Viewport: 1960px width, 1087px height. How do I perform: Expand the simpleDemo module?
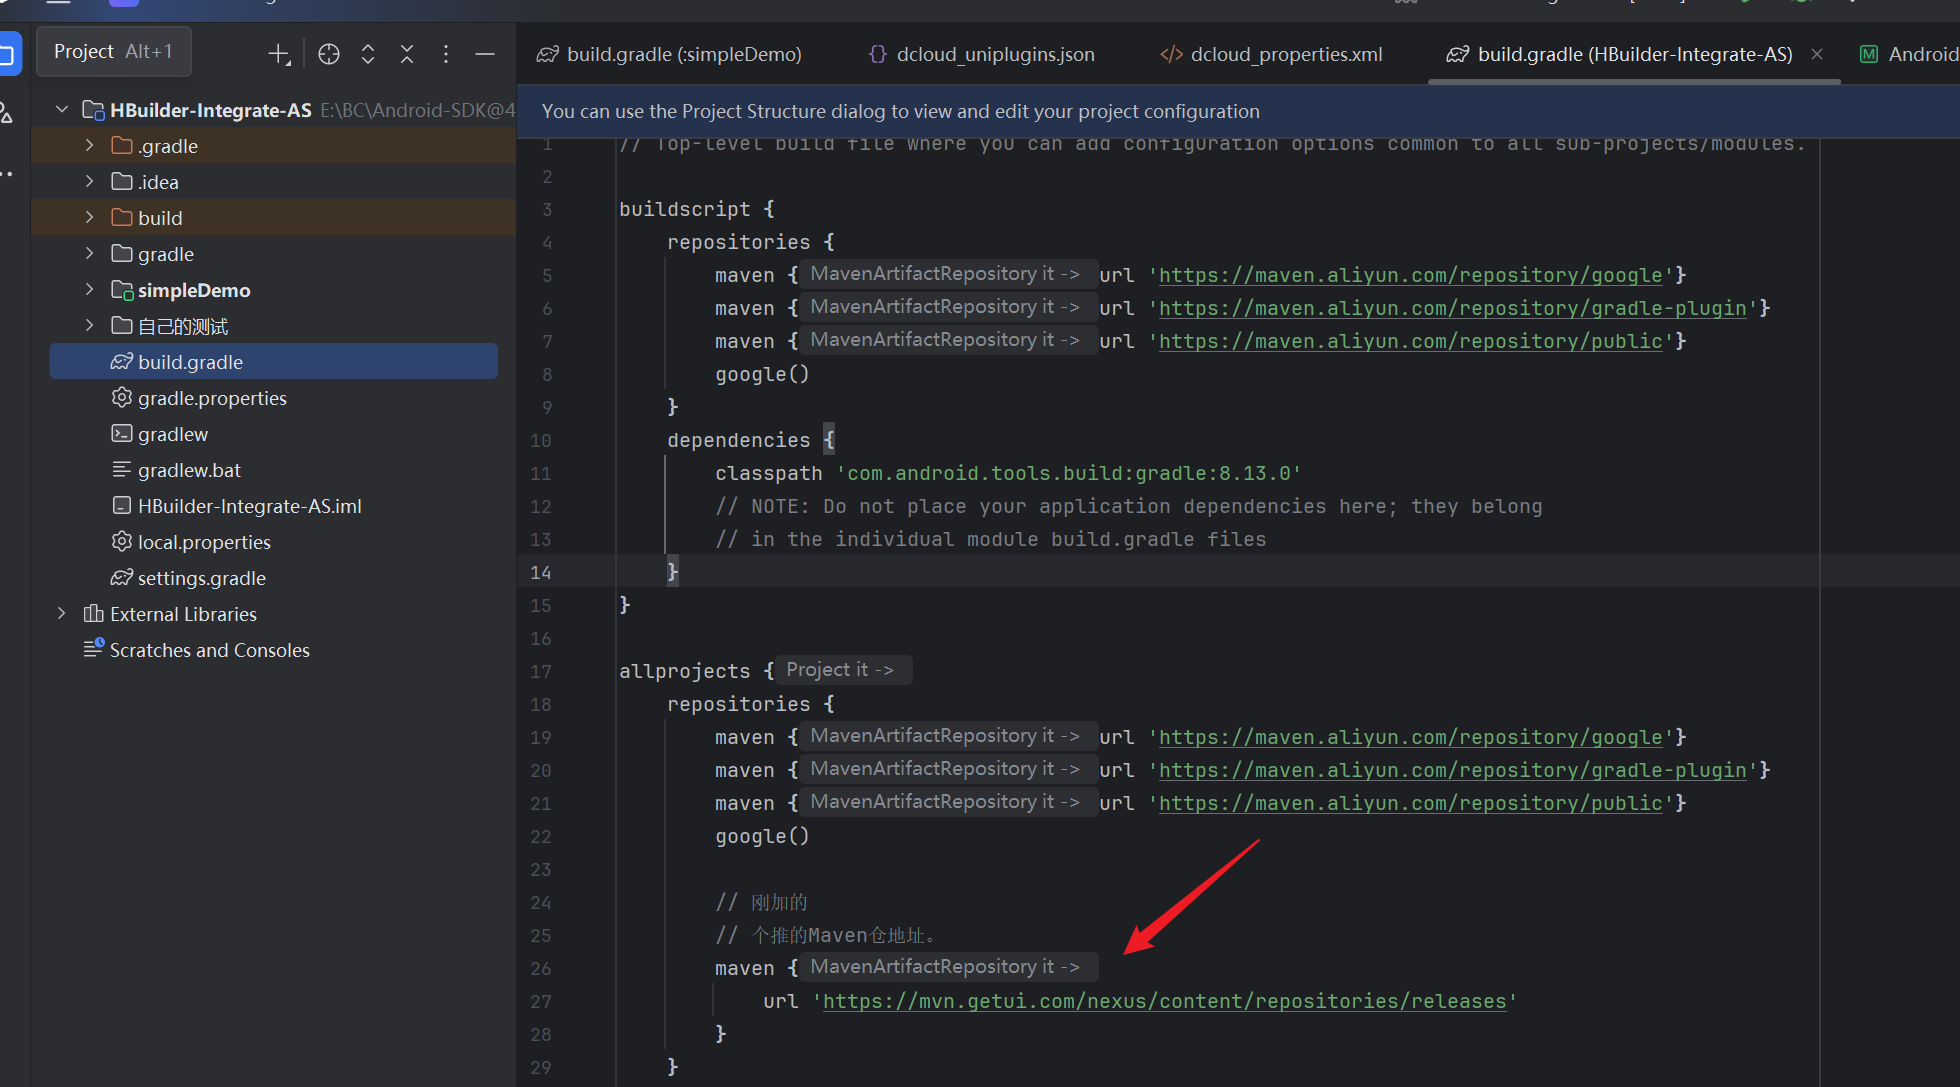[90, 290]
